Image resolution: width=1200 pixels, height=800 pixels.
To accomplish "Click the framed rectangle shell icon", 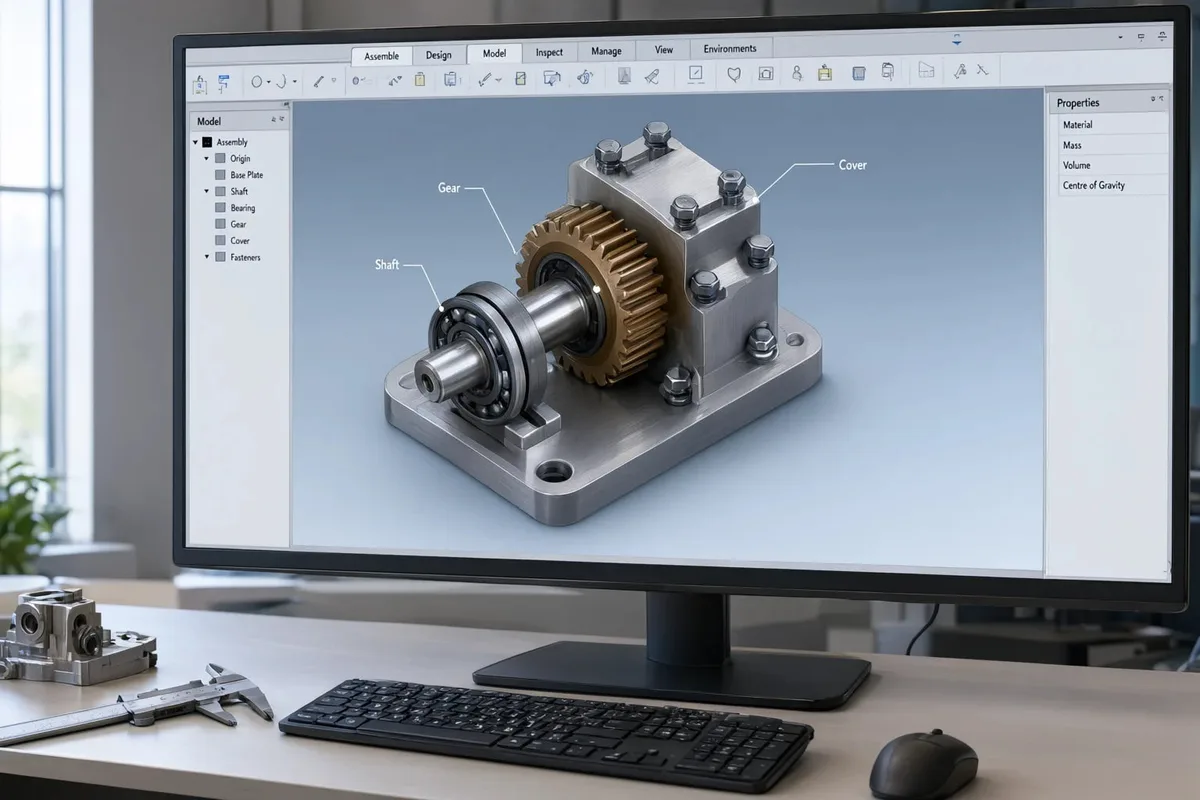I will (766, 74).
